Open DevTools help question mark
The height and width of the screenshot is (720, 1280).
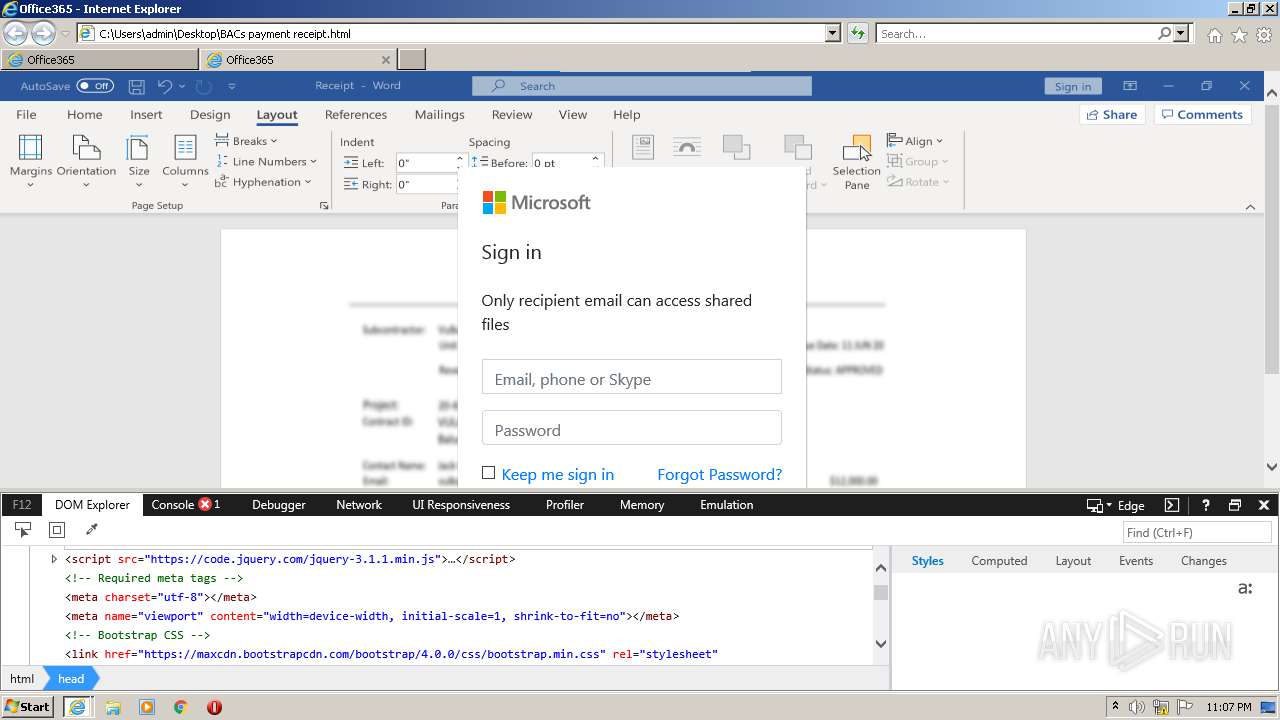point(1206,505)
